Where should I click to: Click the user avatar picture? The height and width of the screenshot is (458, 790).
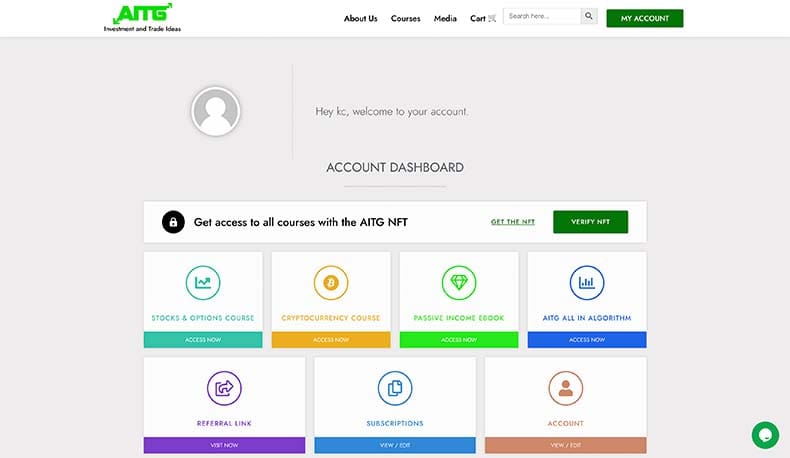click(x=216, y=111)
